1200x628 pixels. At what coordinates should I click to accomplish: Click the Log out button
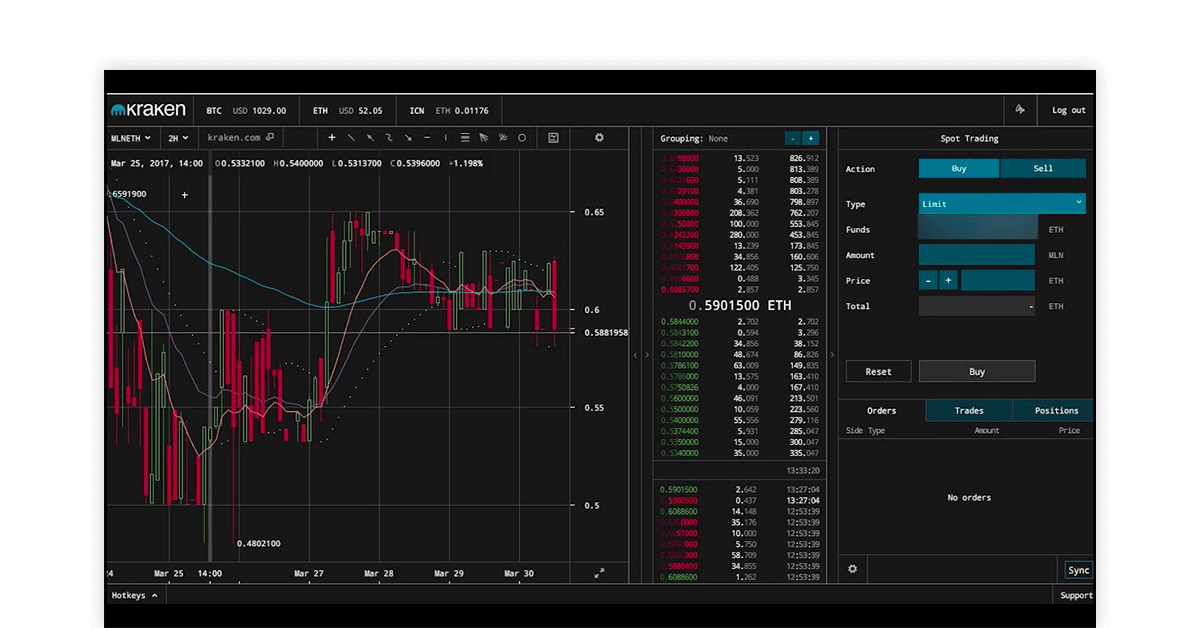[x=1068, y=110]
